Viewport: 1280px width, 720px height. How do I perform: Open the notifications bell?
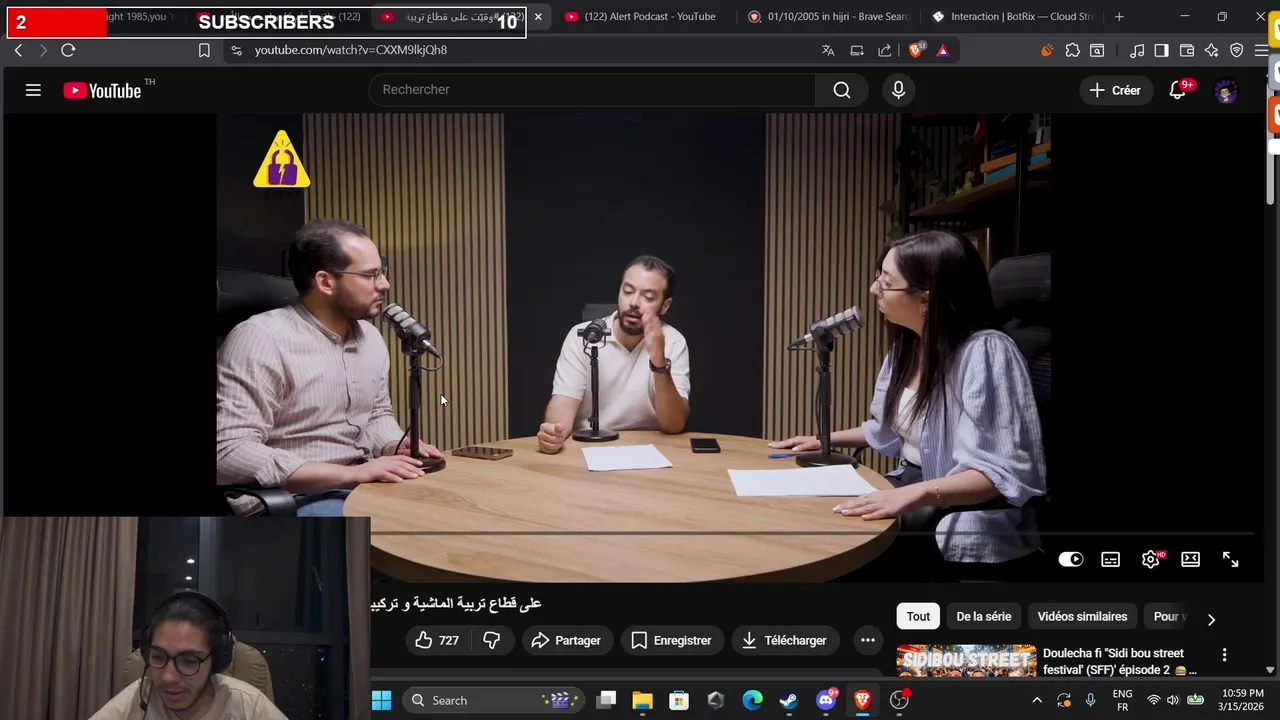point(1178,90)
